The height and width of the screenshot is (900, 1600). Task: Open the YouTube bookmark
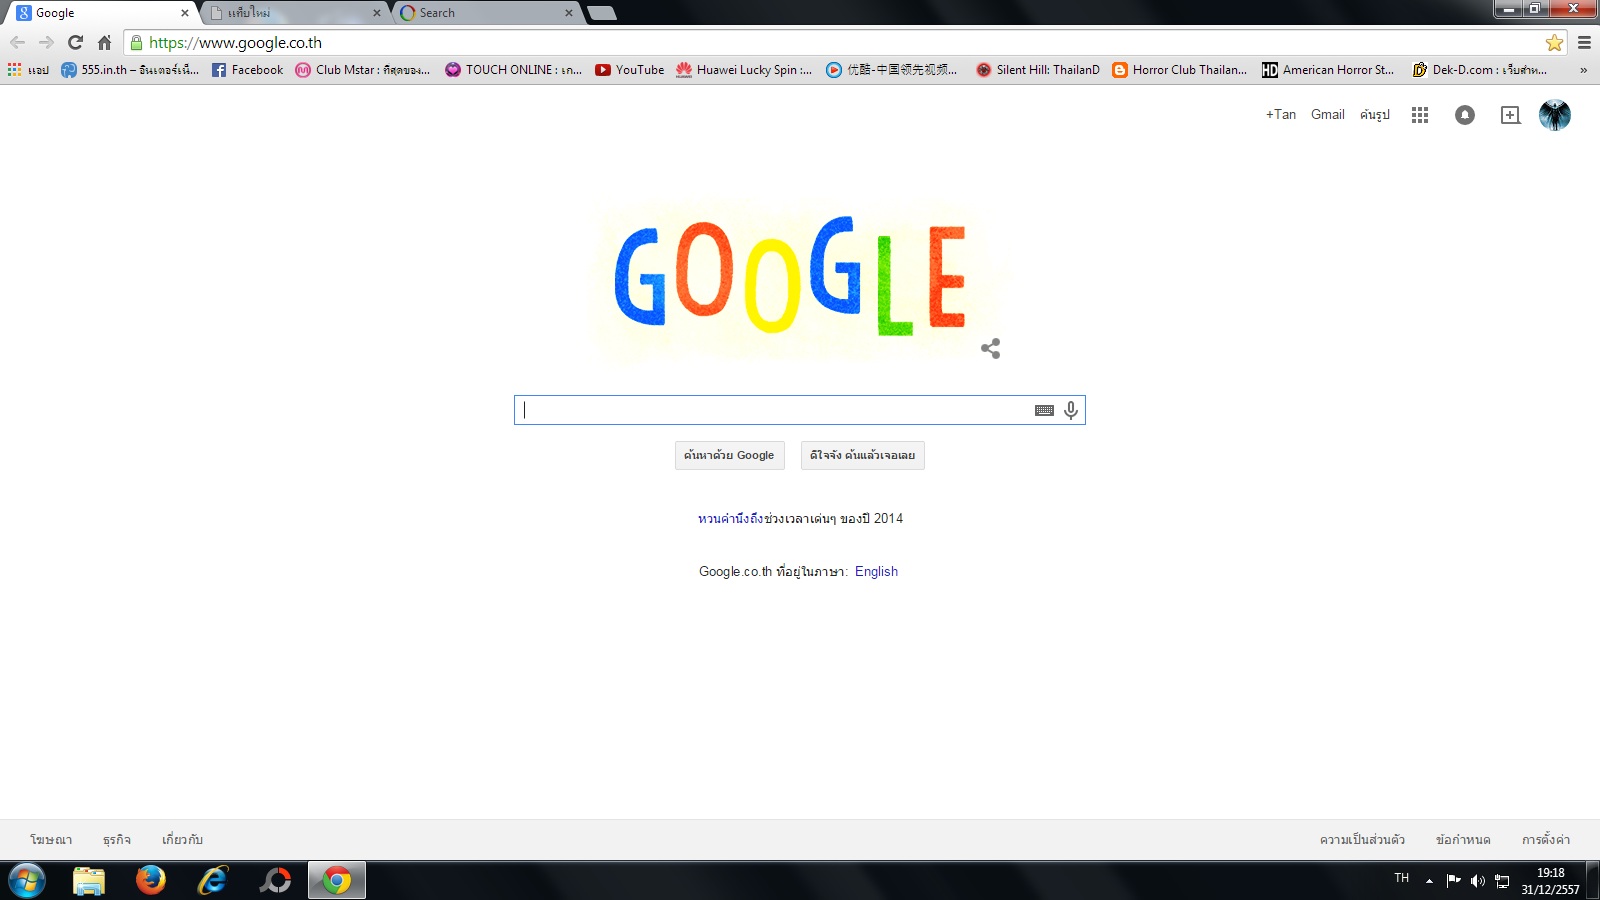pyautogui.click(x=630, y=70)
